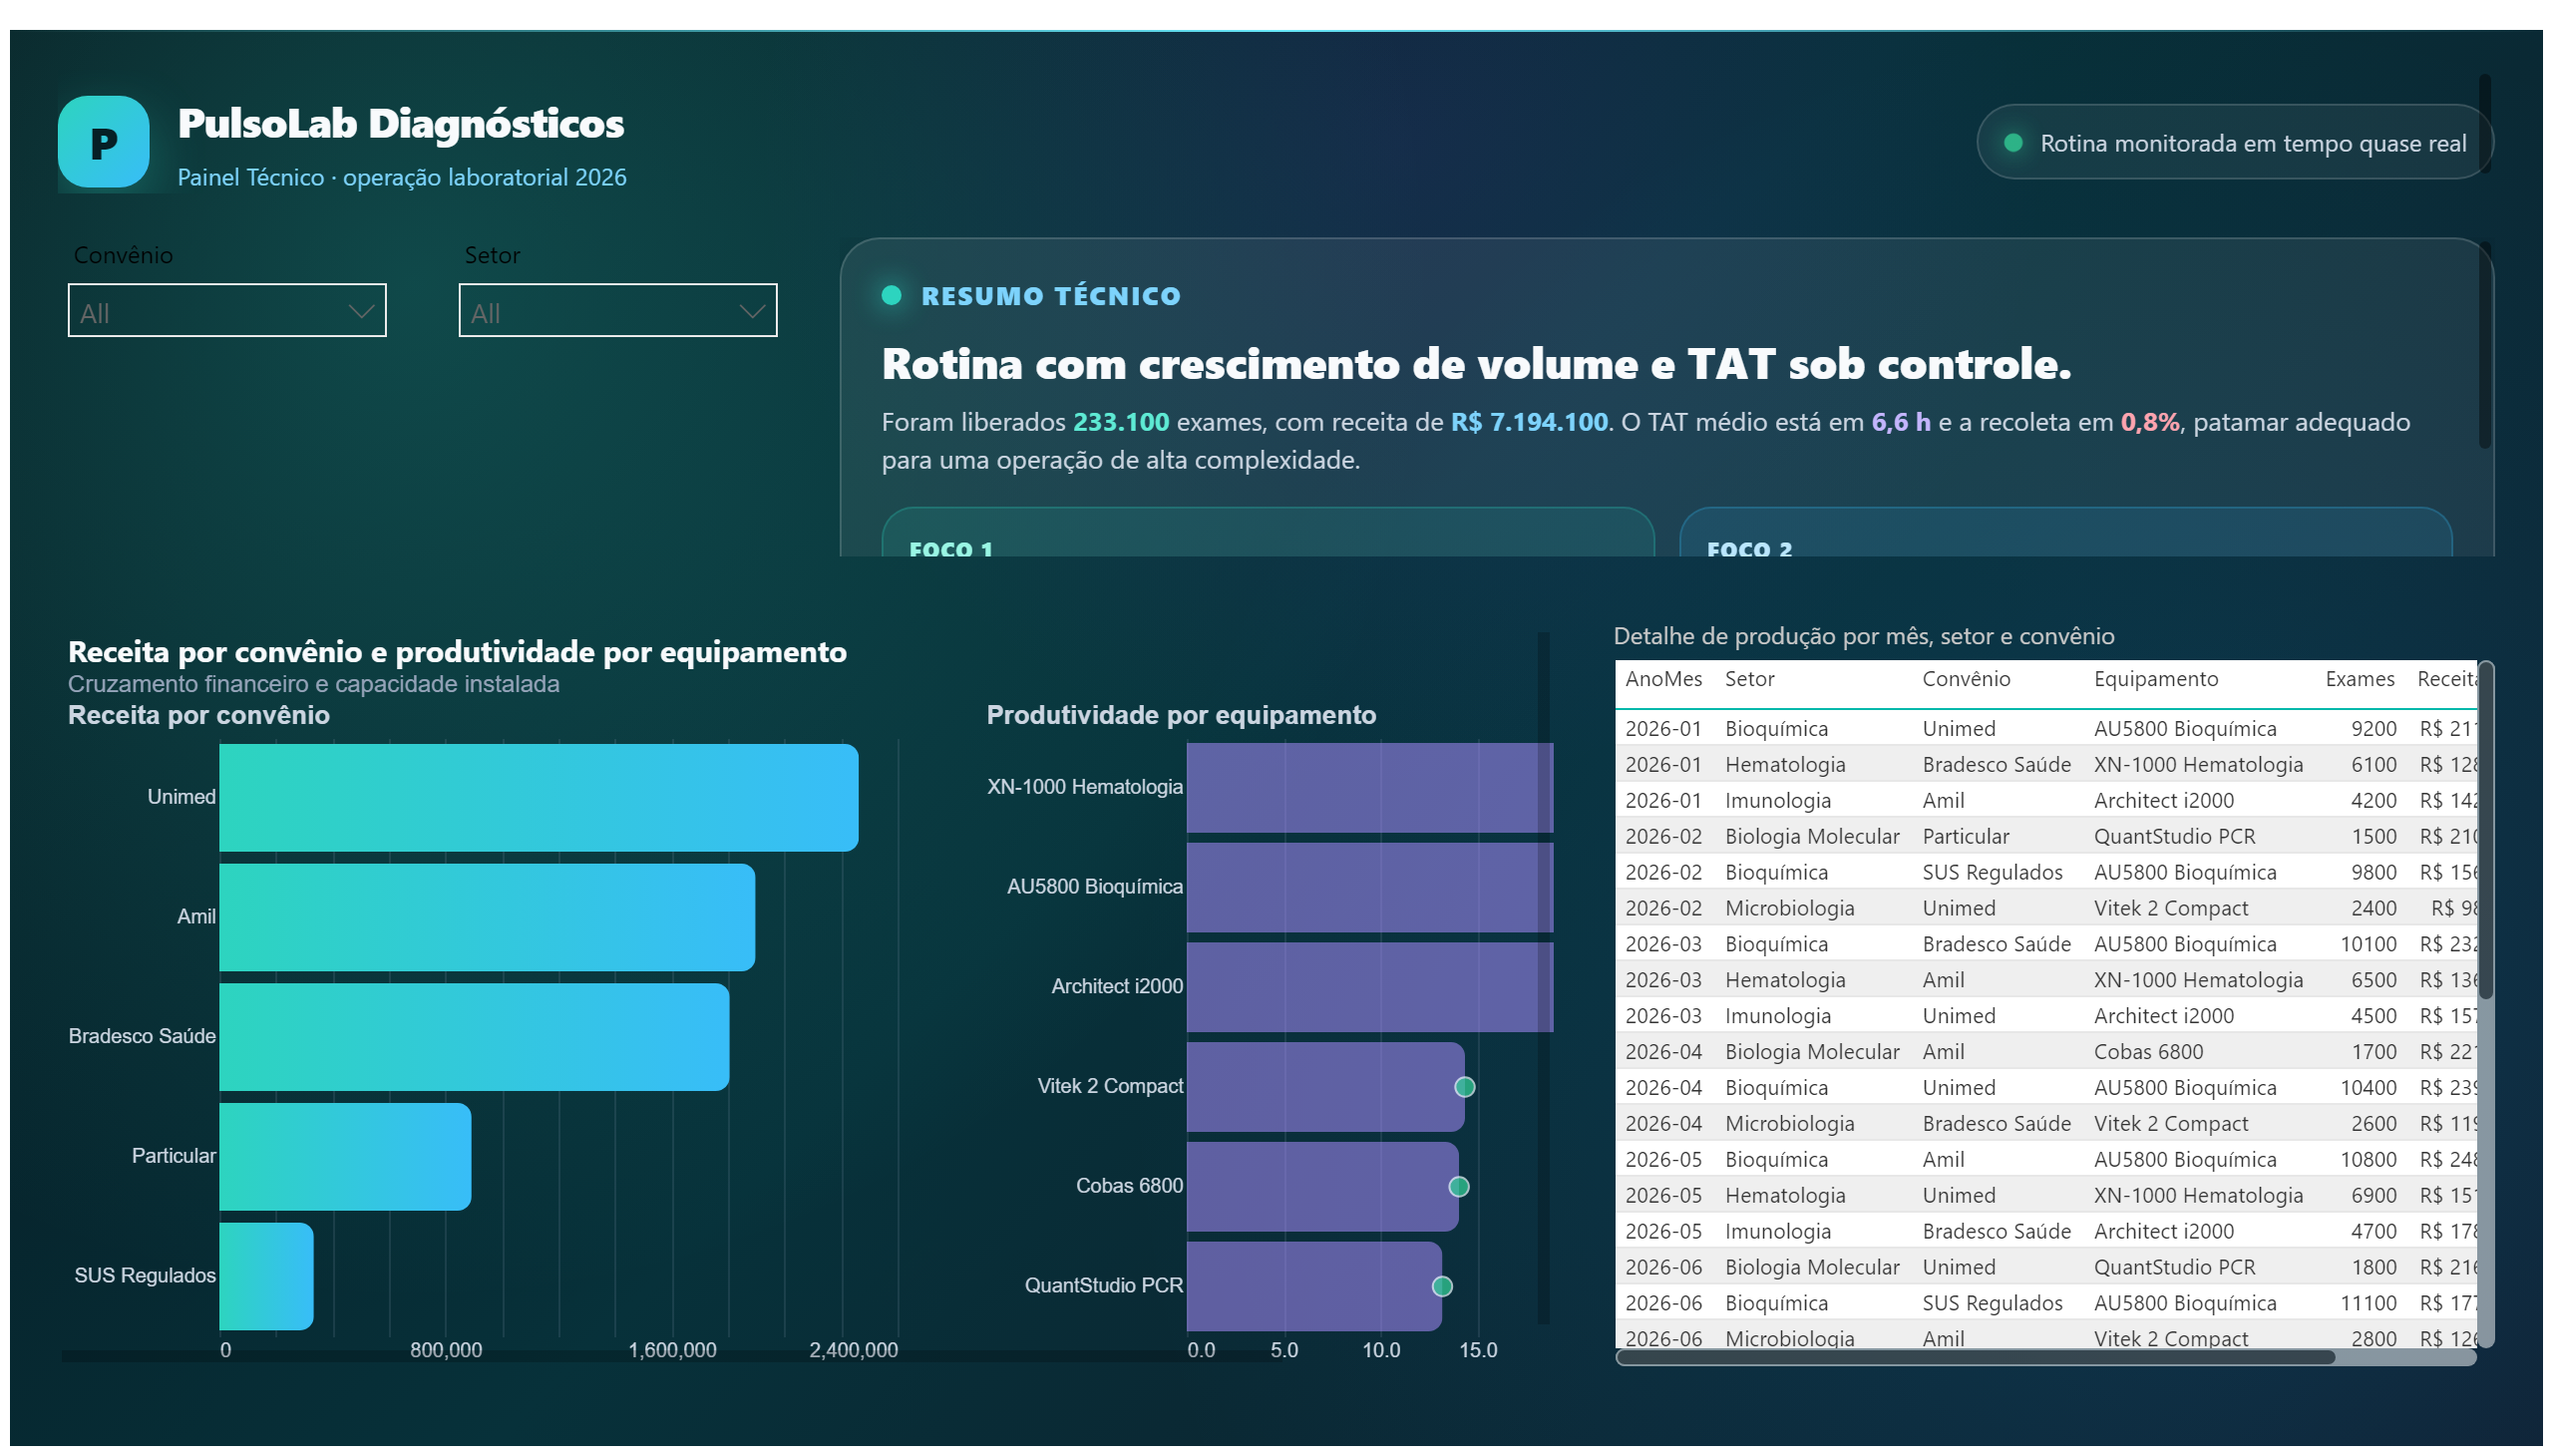Image resolution: width=2553 pixels, height=1456 pixels.
Task: Click 'Particular' convênio cell in table
Action: pos(1965,836)
